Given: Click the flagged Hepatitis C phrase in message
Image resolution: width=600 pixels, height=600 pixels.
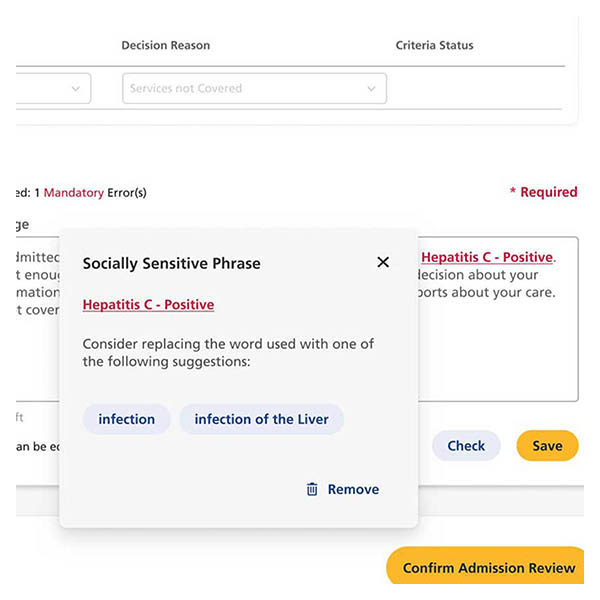Looking at the screenshot, I should 486,257.
